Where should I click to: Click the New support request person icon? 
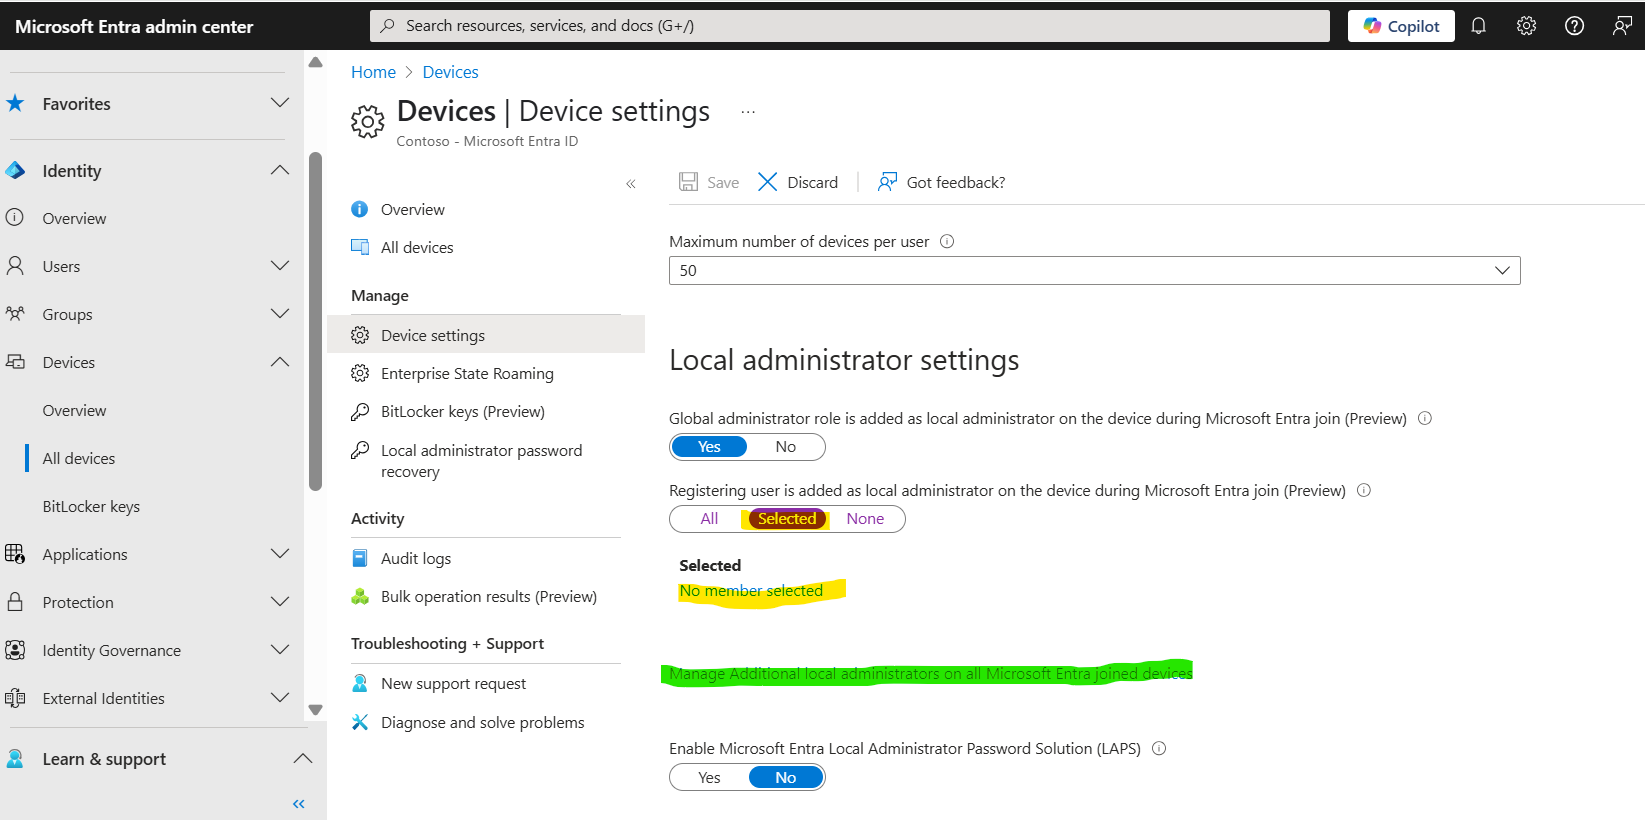(360, 684)
